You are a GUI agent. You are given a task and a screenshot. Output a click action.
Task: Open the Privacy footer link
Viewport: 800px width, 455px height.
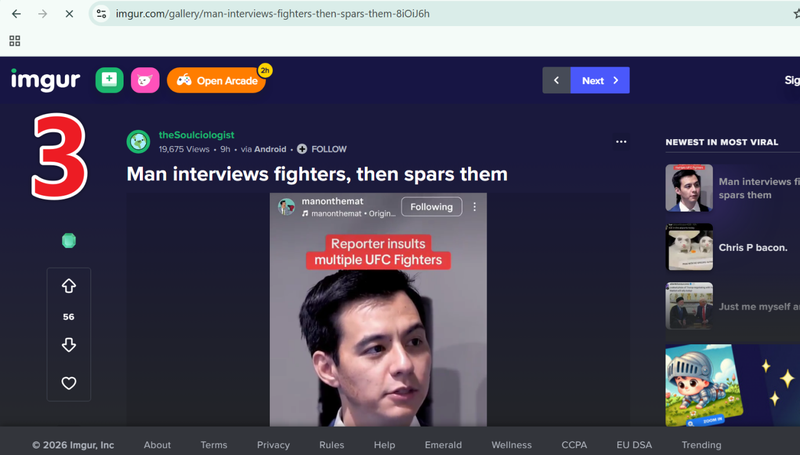273,445
